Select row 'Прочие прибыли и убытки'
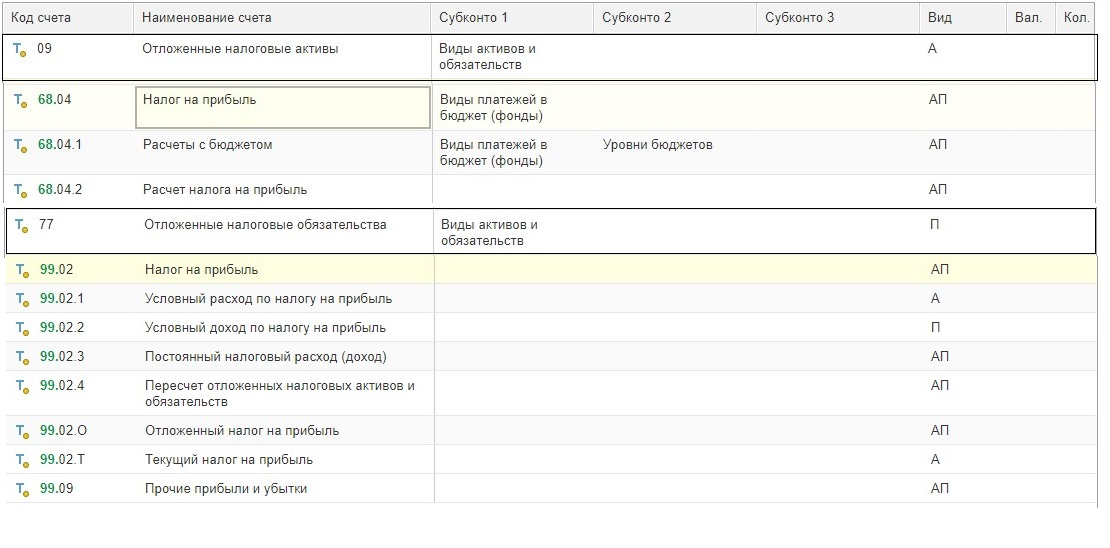Image resolution: width=1110 pixels, height=548 pixels. click(225, 489)
